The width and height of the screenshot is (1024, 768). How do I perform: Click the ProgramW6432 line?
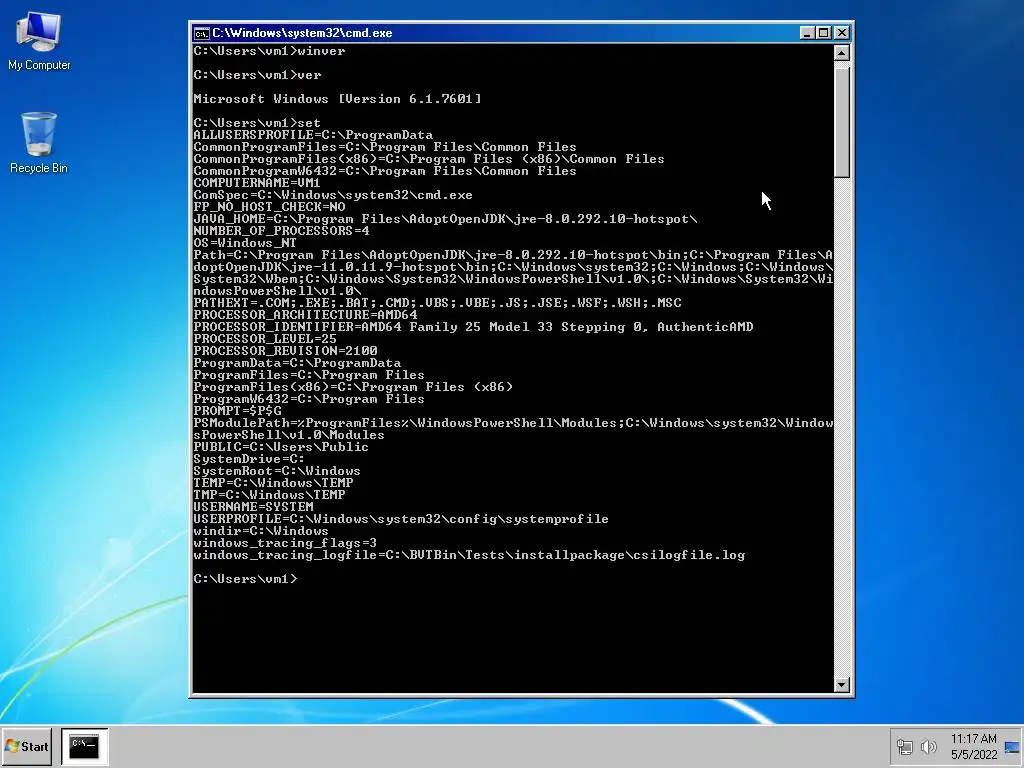[x=309, y=399]
